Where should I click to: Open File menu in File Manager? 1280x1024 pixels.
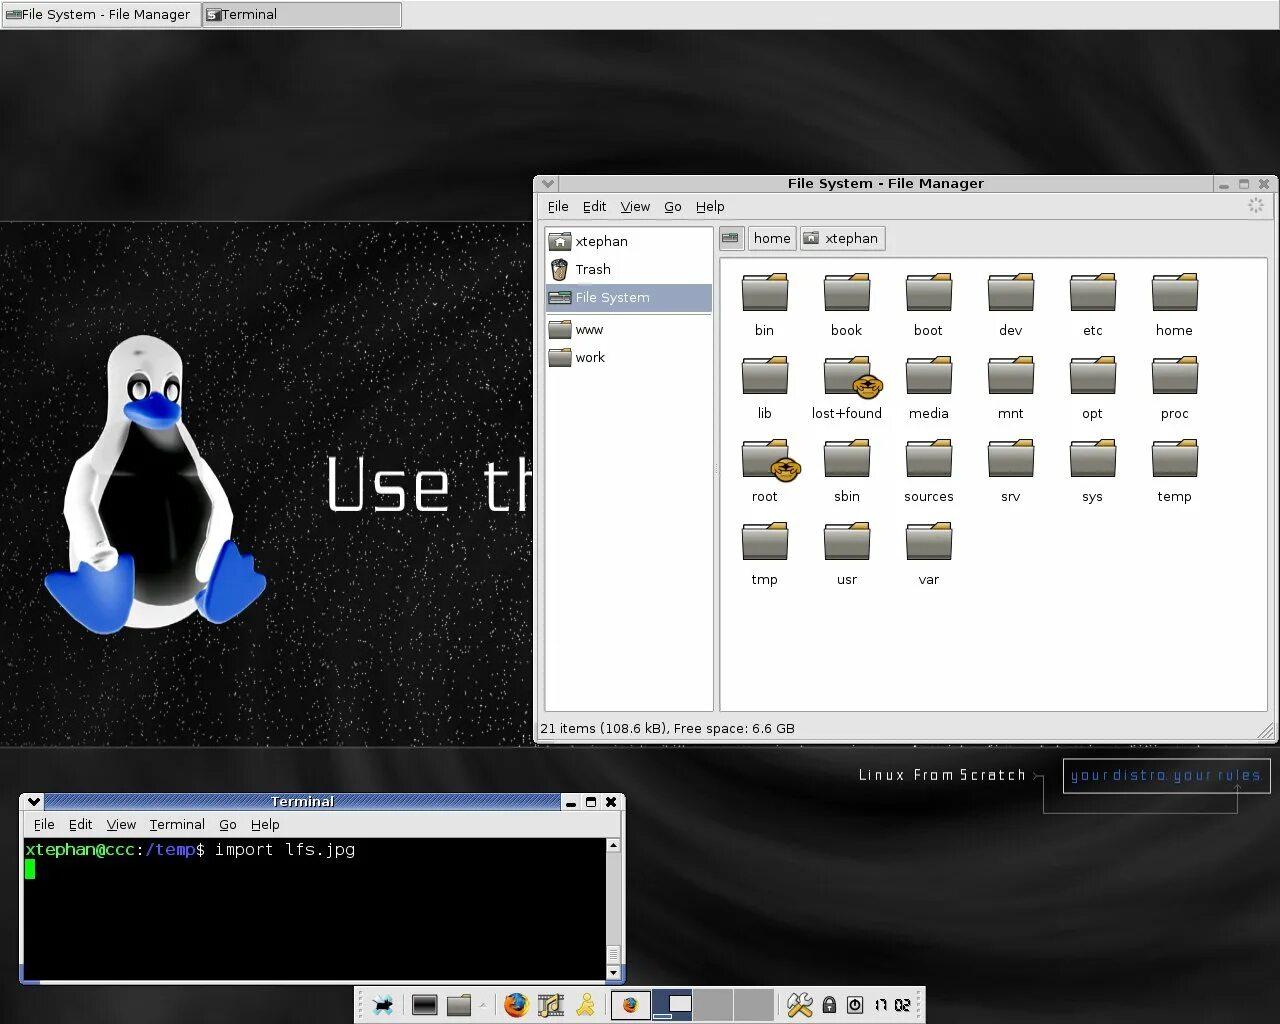558,206
